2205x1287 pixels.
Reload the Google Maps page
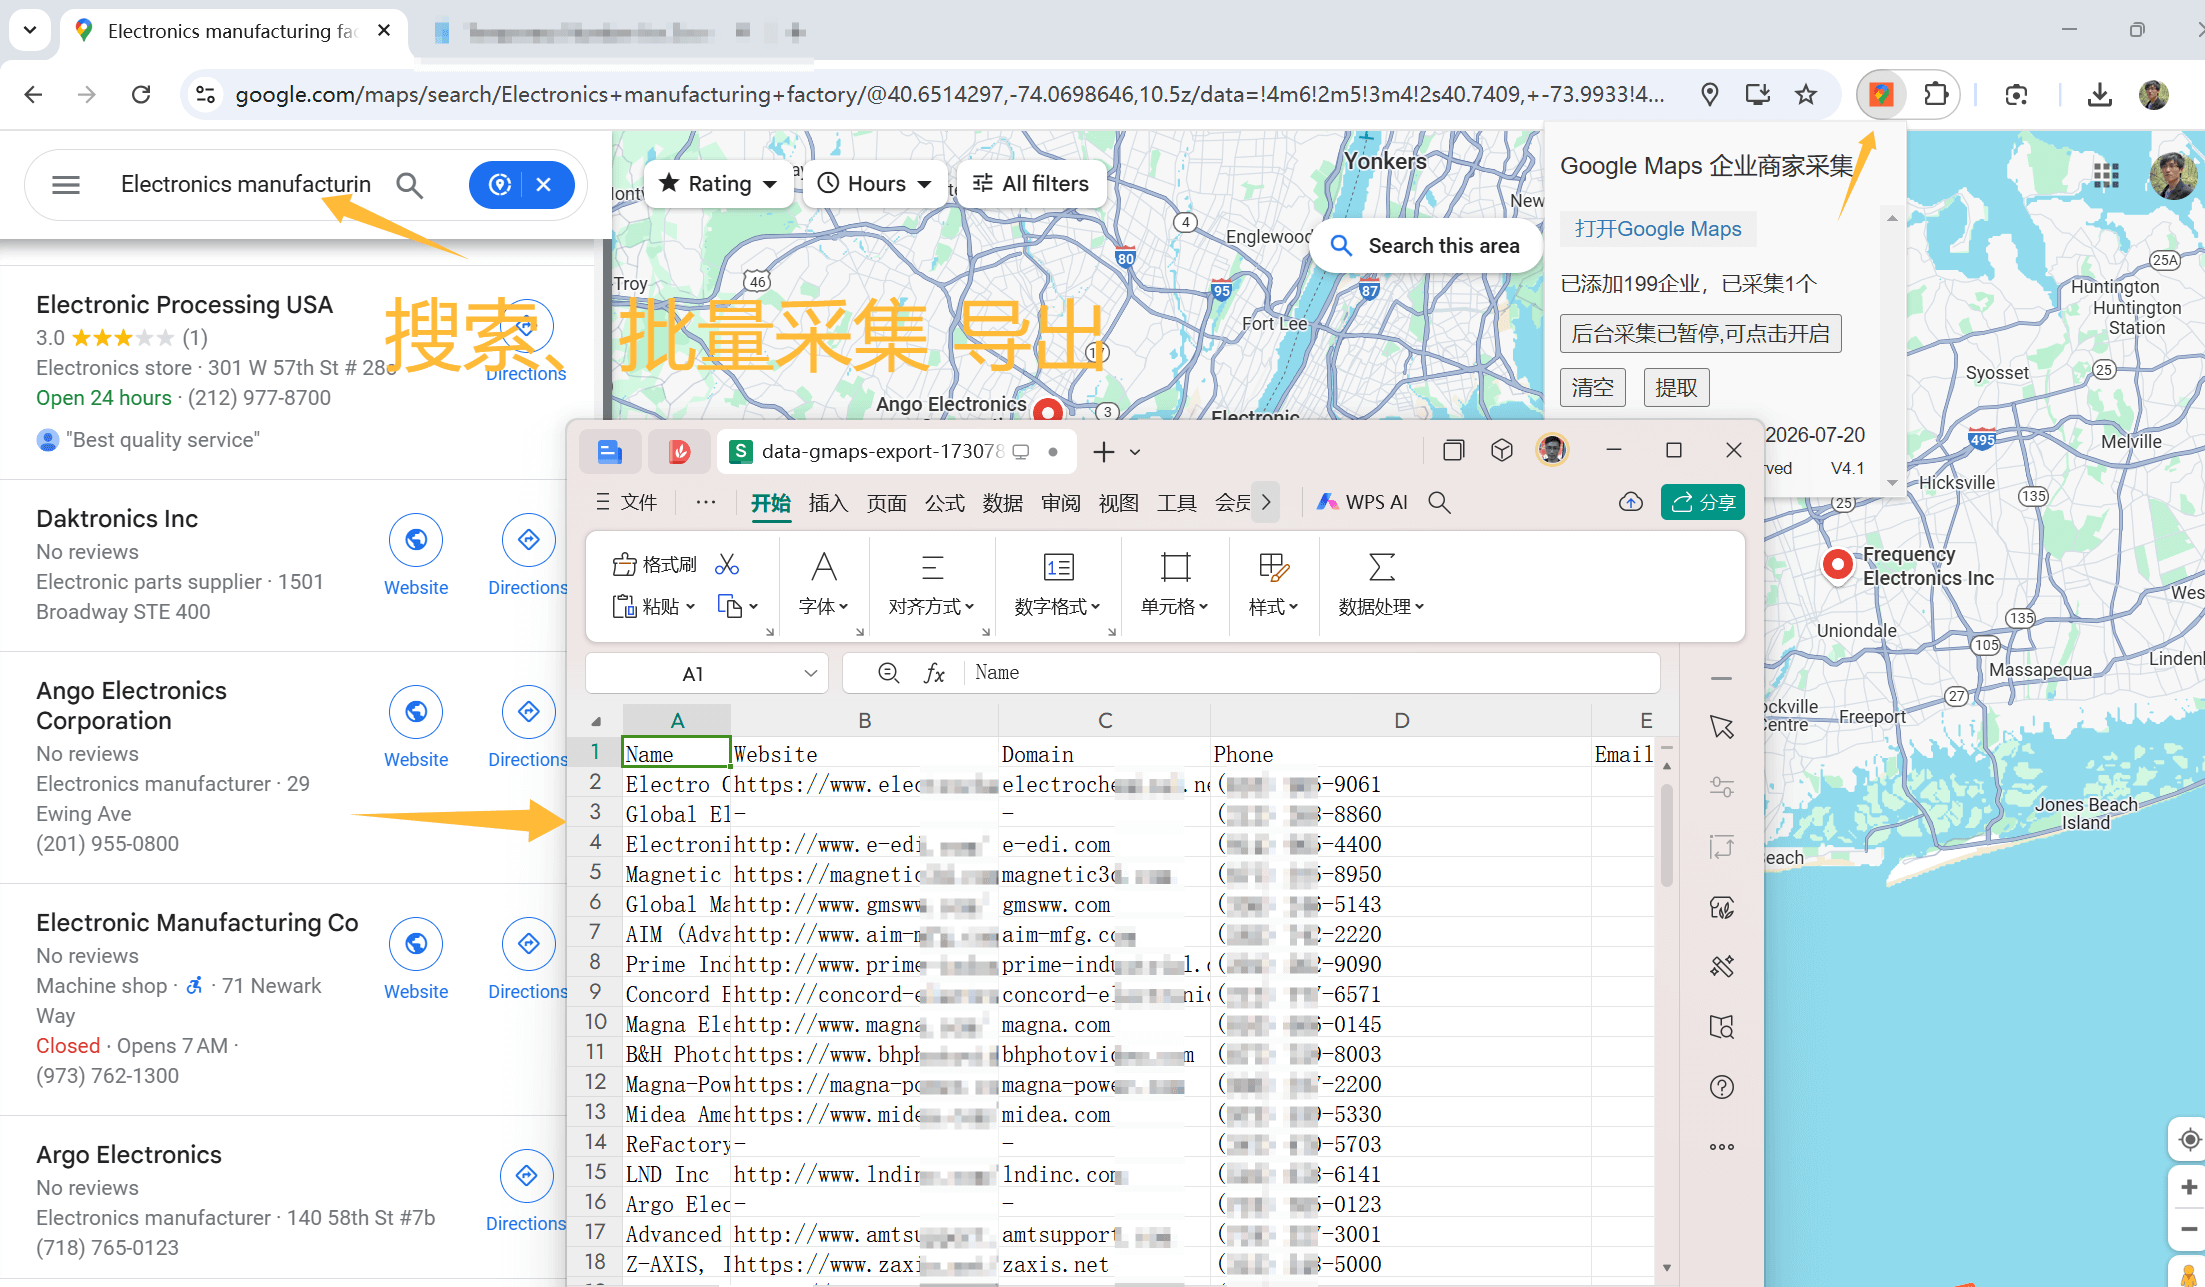click(x=141, y=95)
